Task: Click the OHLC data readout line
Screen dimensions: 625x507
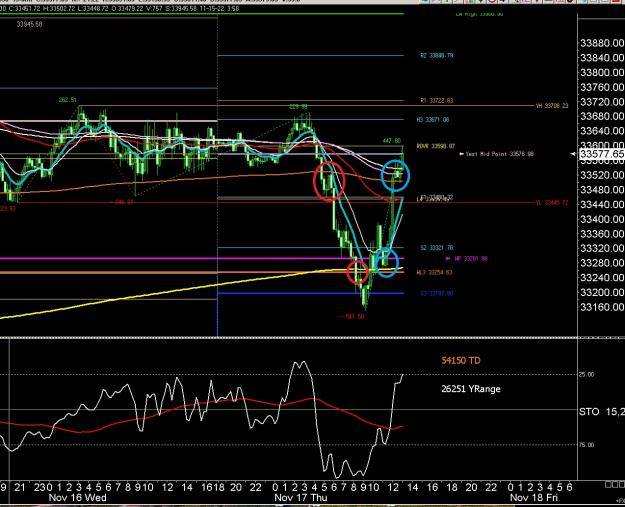Action: coord(120,8)
